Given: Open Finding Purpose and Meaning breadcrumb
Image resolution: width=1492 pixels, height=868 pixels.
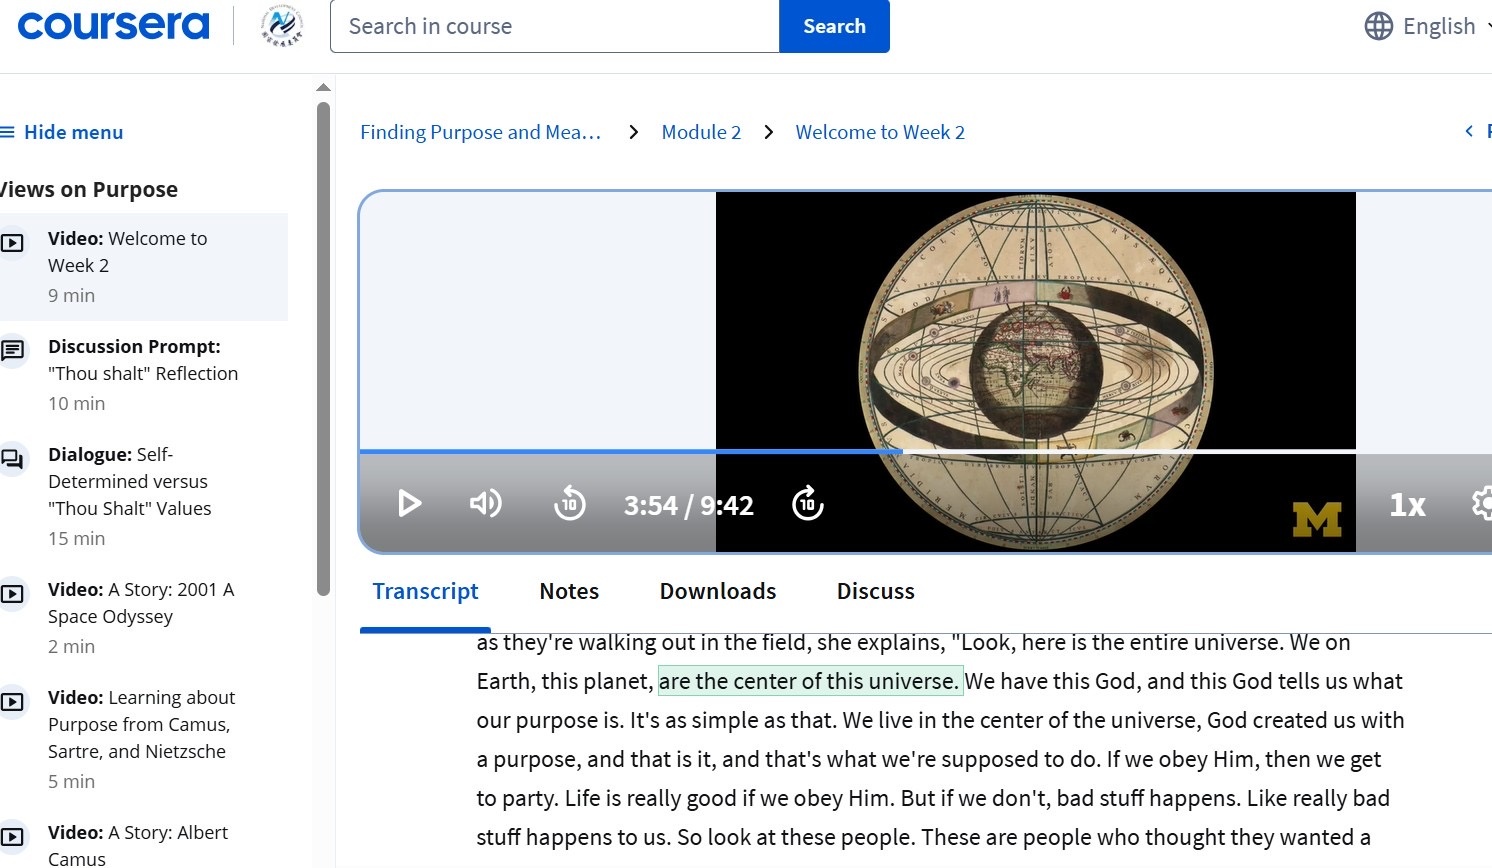Looking at the screenshot, I should pyautogui.click(x=481, y=132).
